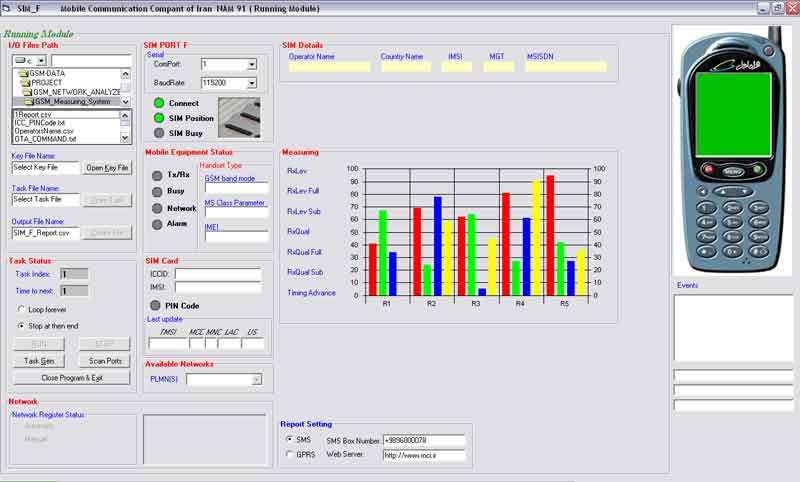Select the GSM_Measuring_System folder
The height and width of the screenshot is (482, 800).
pos(67,102)
